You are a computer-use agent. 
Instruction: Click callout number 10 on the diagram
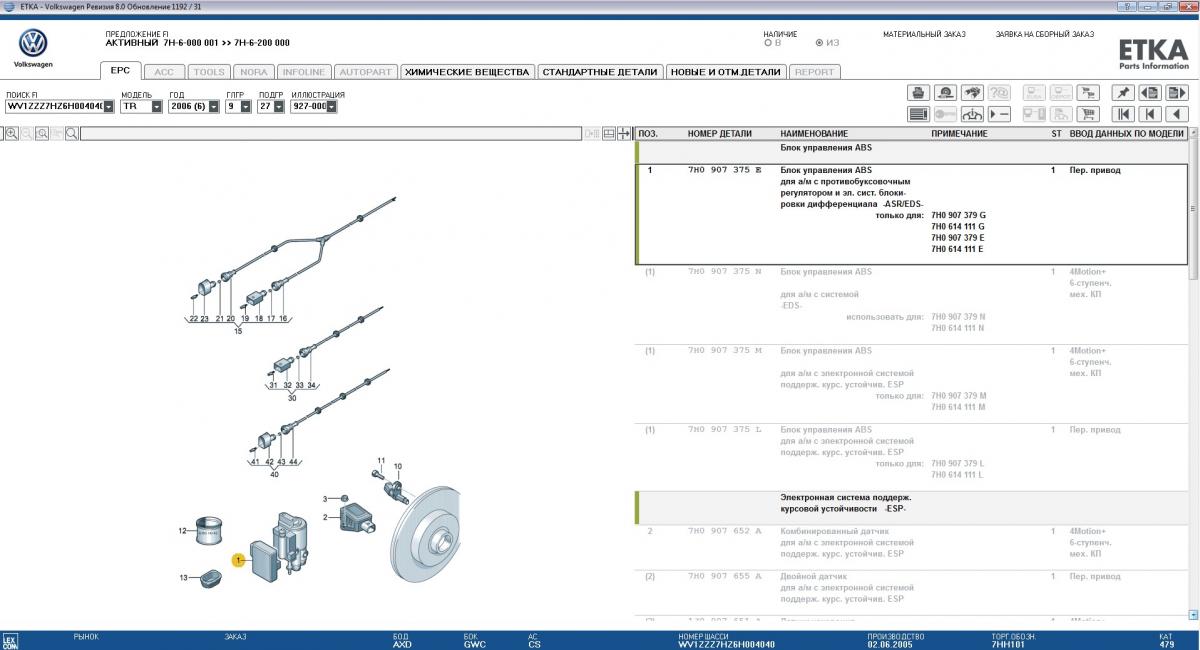[x=397, y=466]
